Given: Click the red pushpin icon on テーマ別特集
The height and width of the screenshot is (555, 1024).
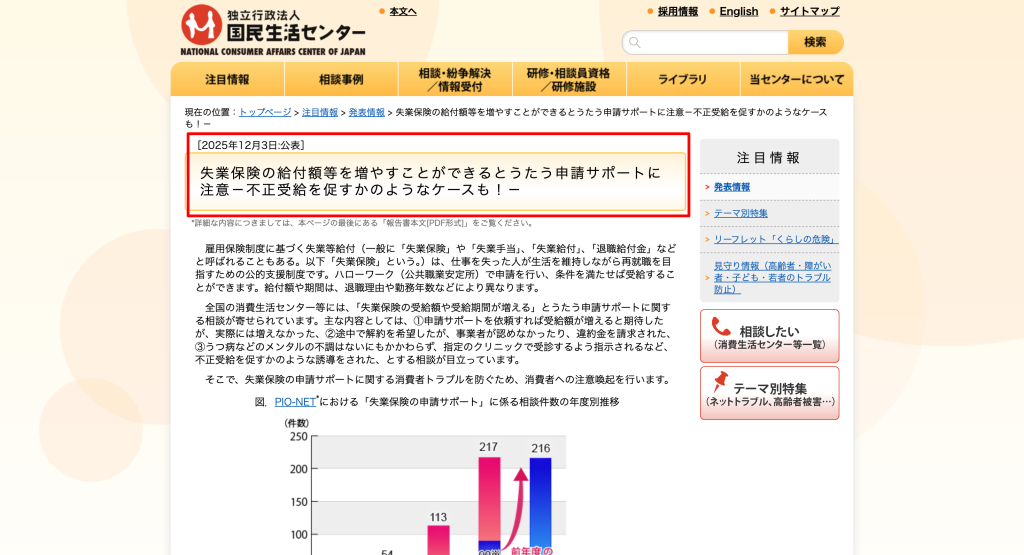Looking at the screenshot, I should point(720,381).
